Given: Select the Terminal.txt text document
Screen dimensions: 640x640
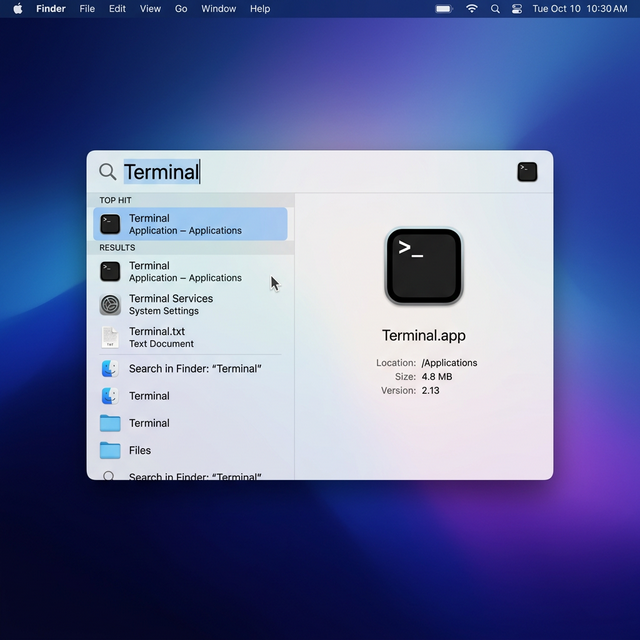Looking at the screenshot, I should click(190, 337).
